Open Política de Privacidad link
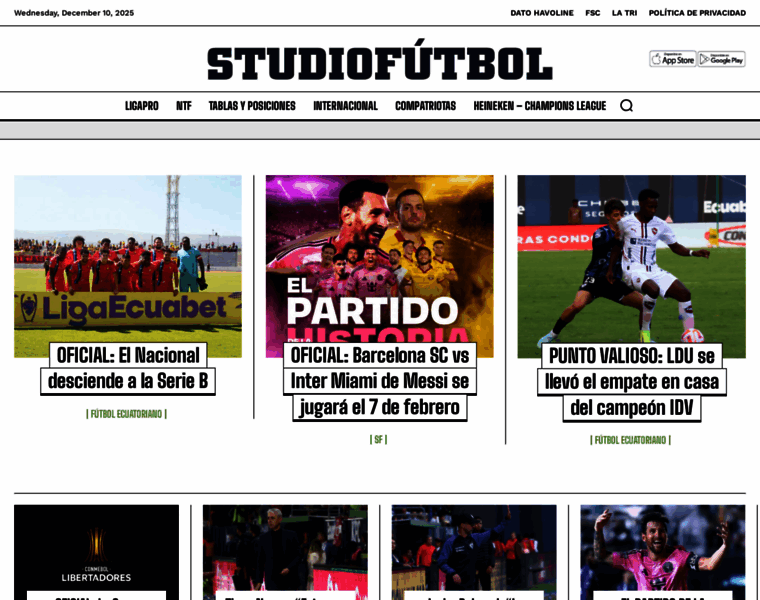The width and height of the screenshot is (760, 600). [x=697, y=13]
